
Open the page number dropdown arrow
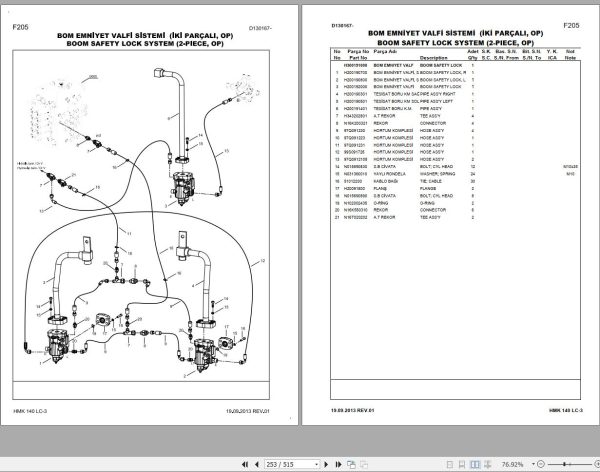[316, 464]
